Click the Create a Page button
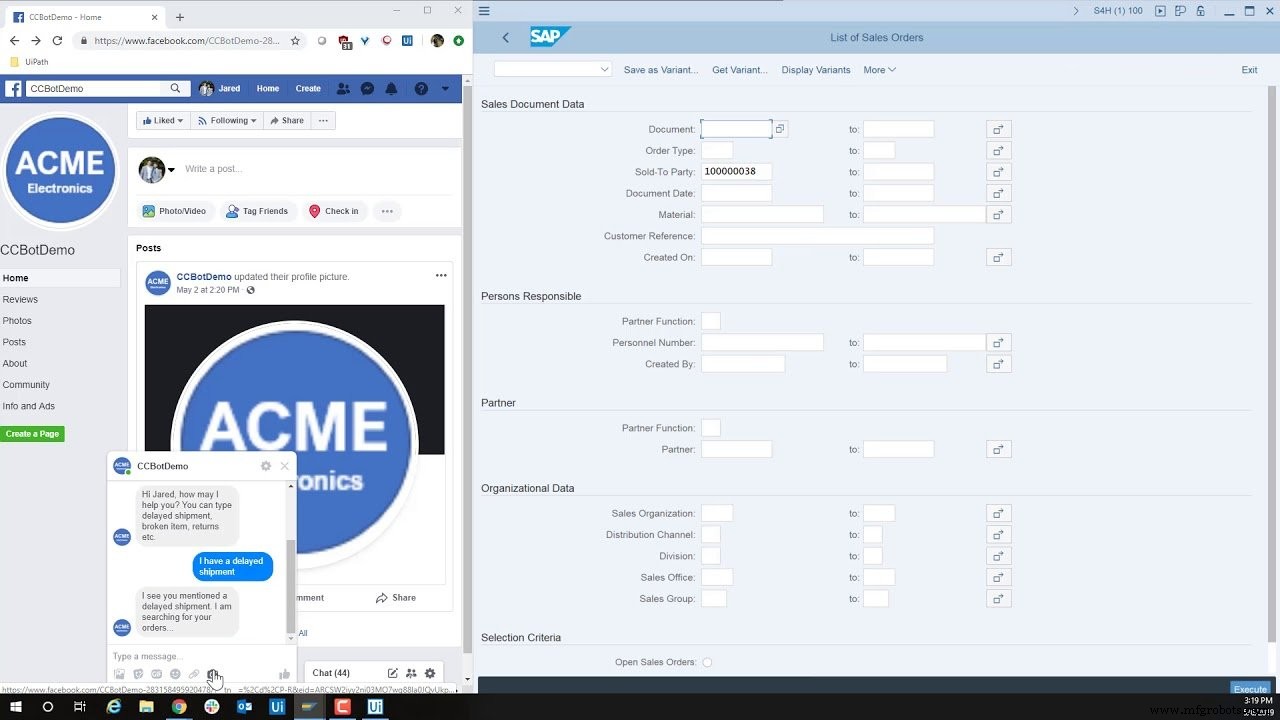Screen dimensions: 1280x720 (33, 434)
